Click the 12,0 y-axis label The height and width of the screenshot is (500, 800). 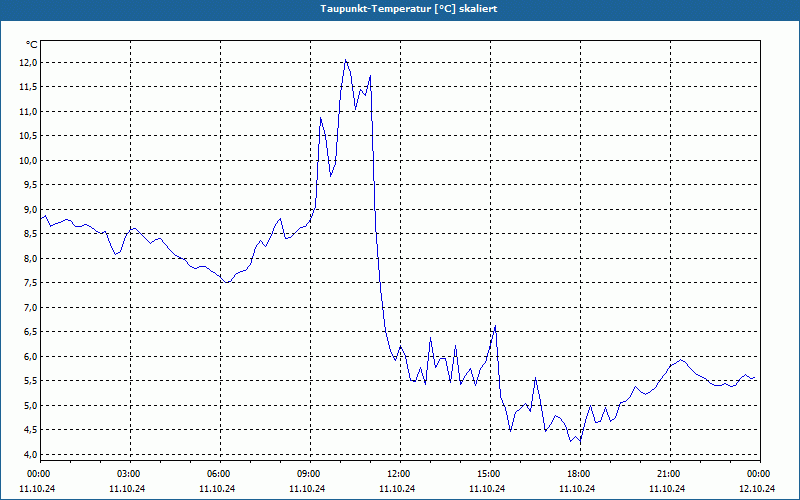click(x=28, y=62)
